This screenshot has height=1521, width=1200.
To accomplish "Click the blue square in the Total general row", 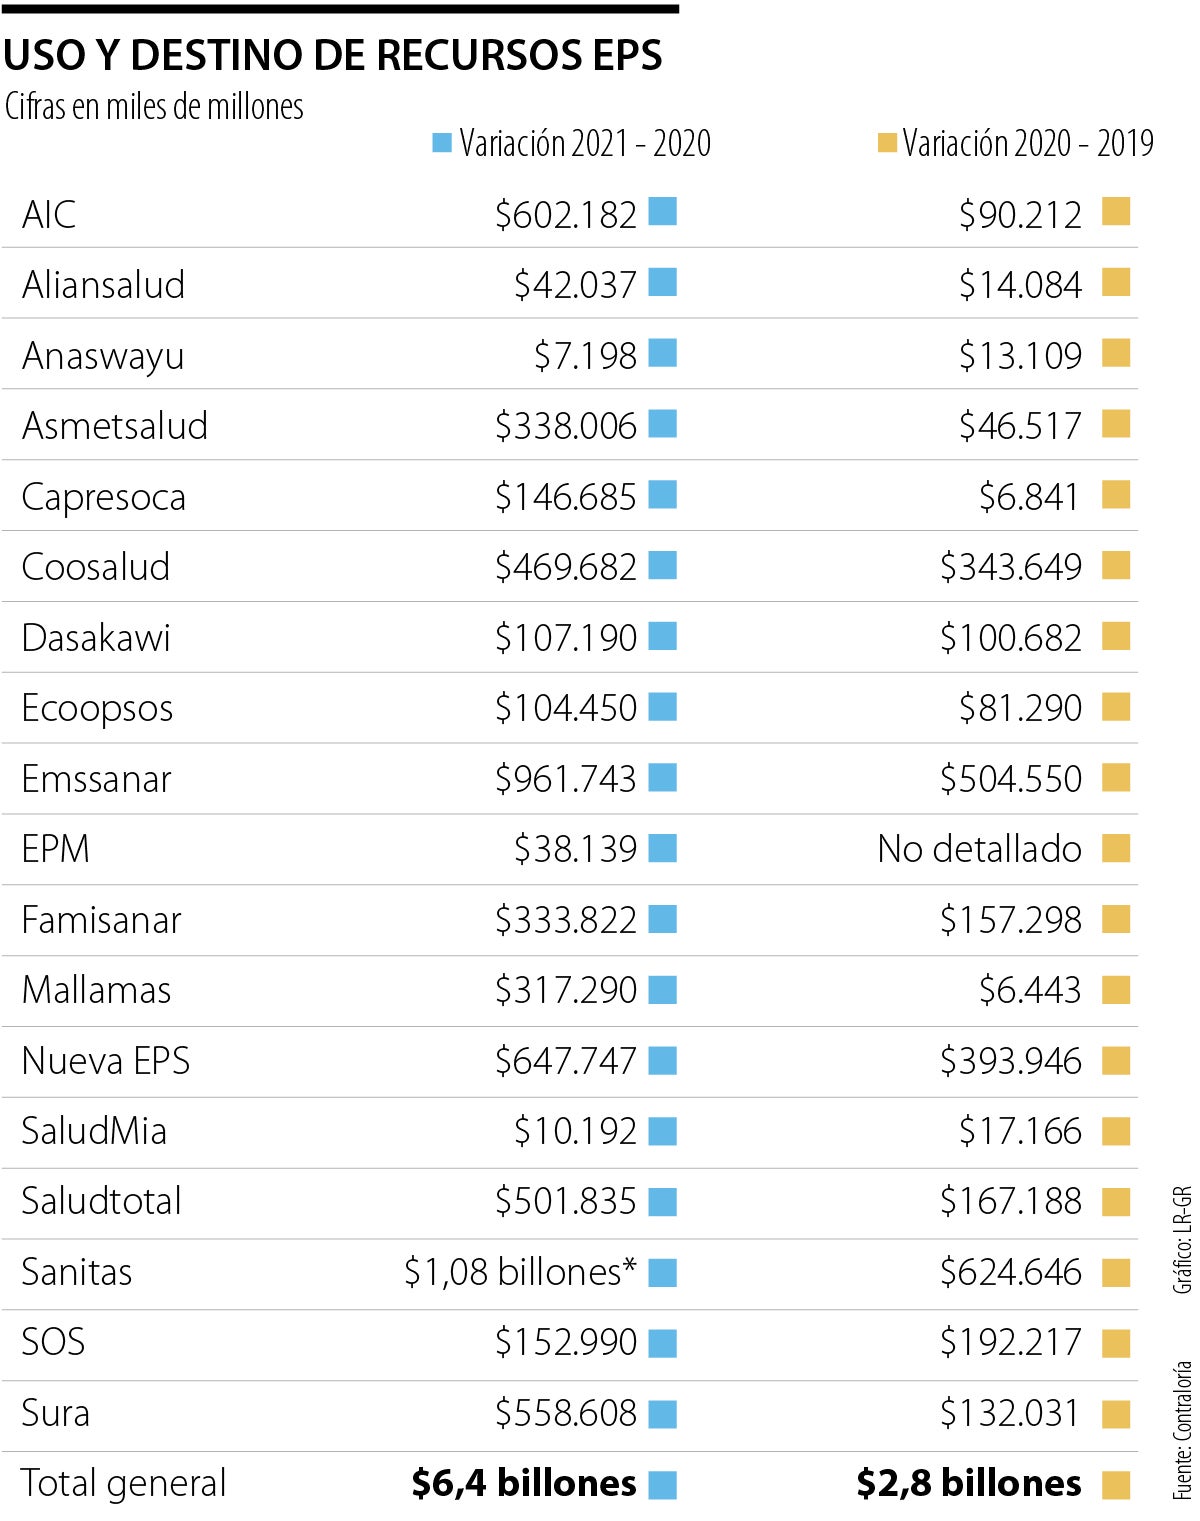I will (662, 1485).
